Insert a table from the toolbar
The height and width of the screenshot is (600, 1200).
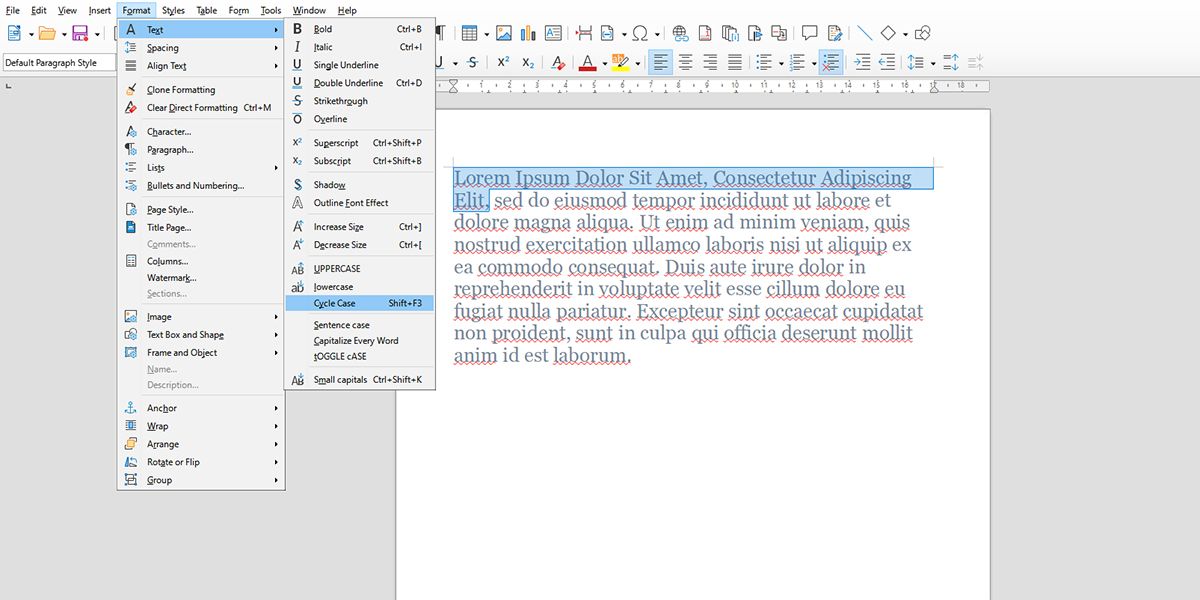click(x=470, y=32)
